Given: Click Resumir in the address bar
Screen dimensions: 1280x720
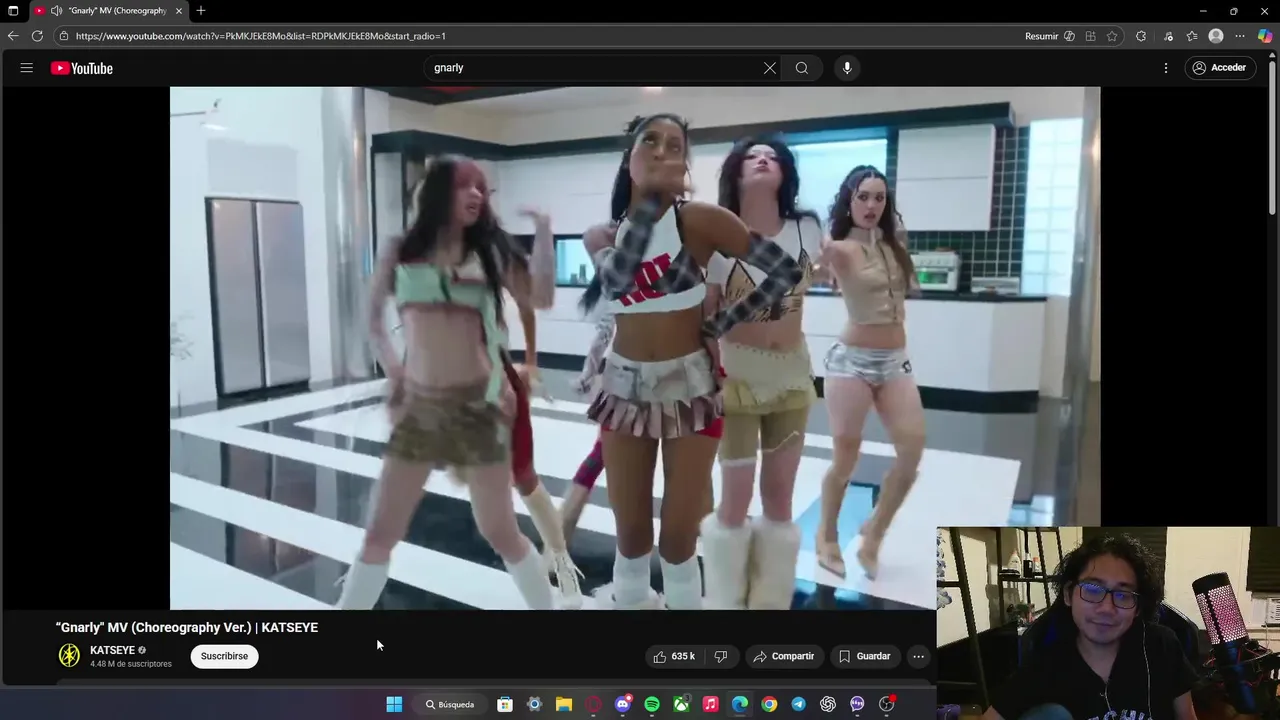Looking at the screenshot, I should pyautogui.click(x=1049, y=36).
